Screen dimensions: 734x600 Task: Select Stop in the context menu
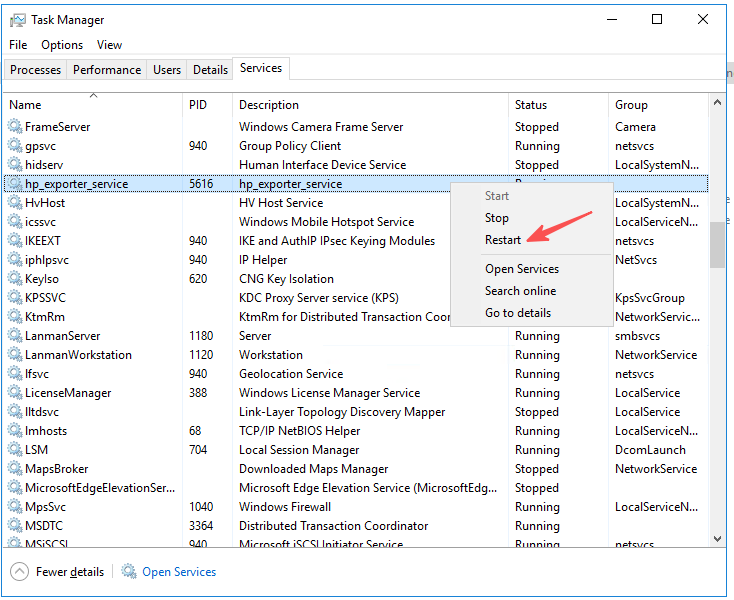497,218
